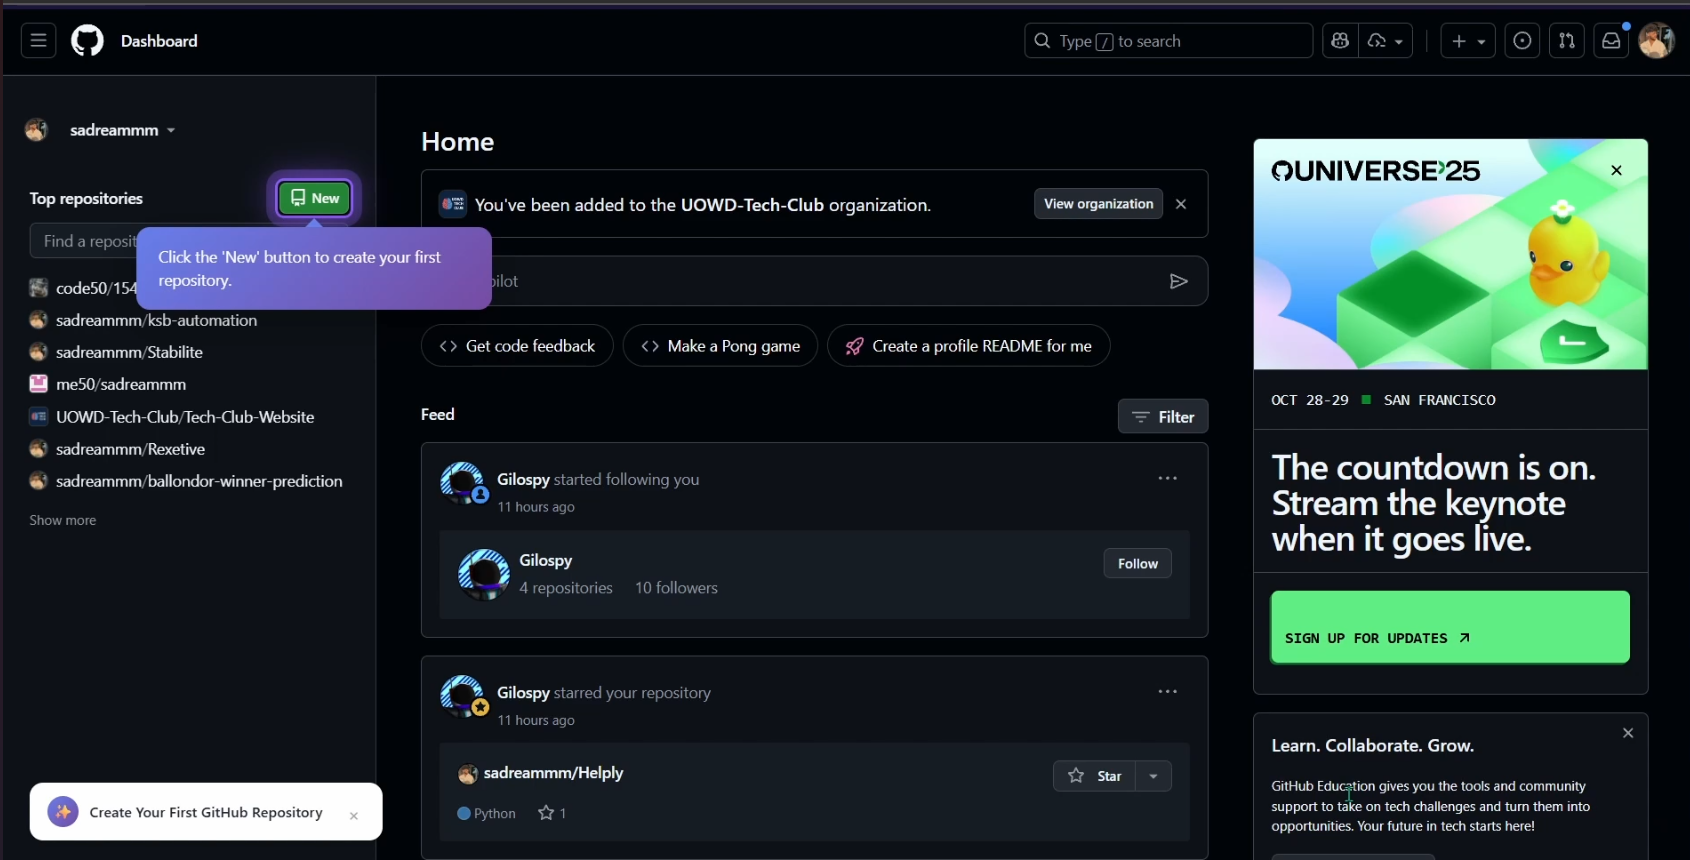Viewport: 1690px width, 860px height.
Task: Open options menu on Gilospy starred repository card
Action: tap(1167, 692)
